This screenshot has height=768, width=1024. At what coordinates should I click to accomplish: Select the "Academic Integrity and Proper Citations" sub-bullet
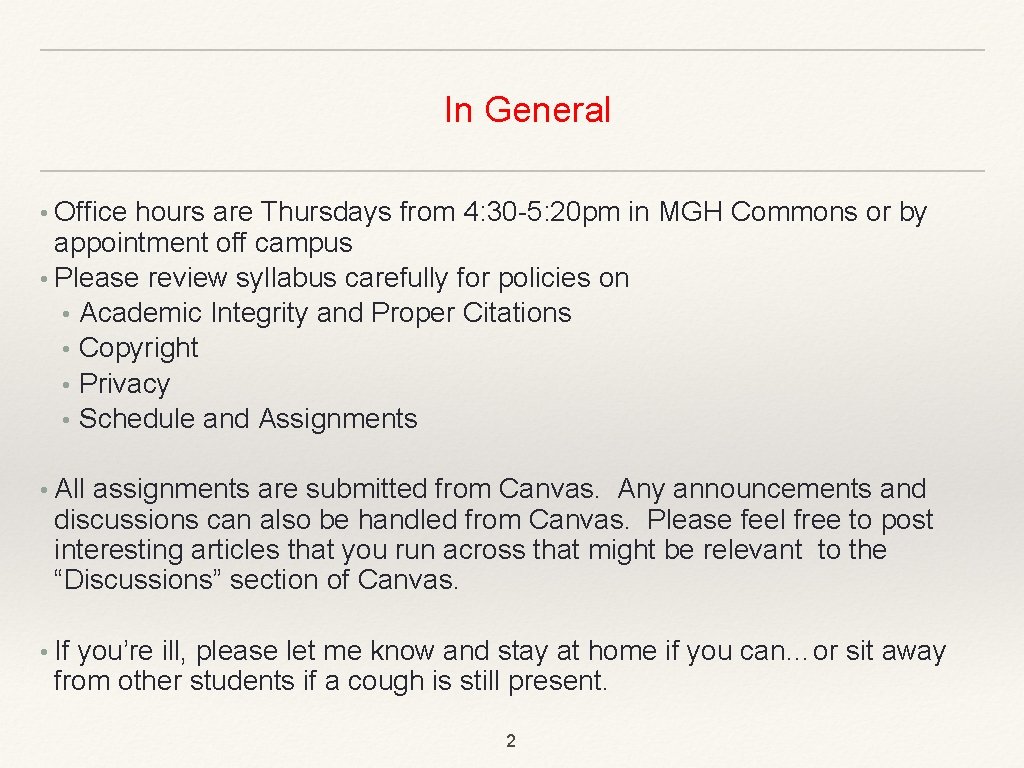(x=325, y=313)
